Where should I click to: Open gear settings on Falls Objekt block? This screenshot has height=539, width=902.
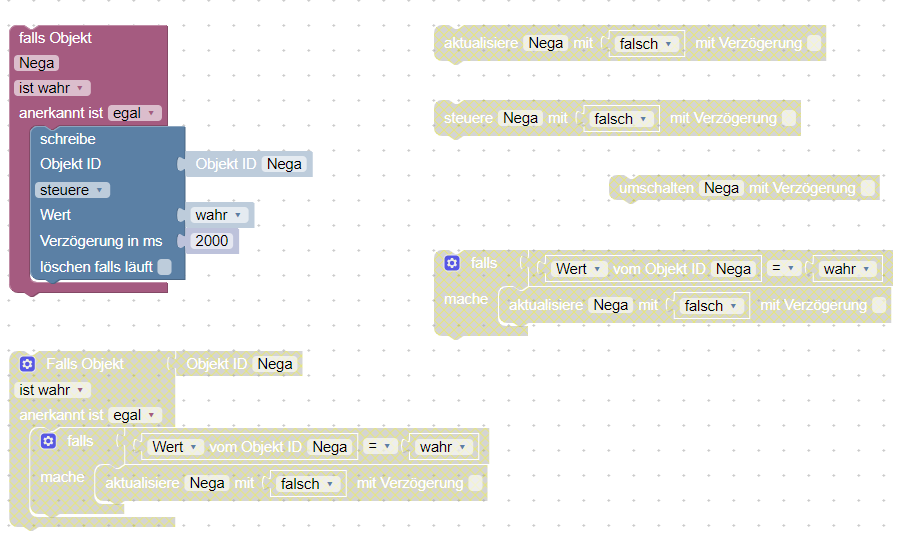coord(27,364)
